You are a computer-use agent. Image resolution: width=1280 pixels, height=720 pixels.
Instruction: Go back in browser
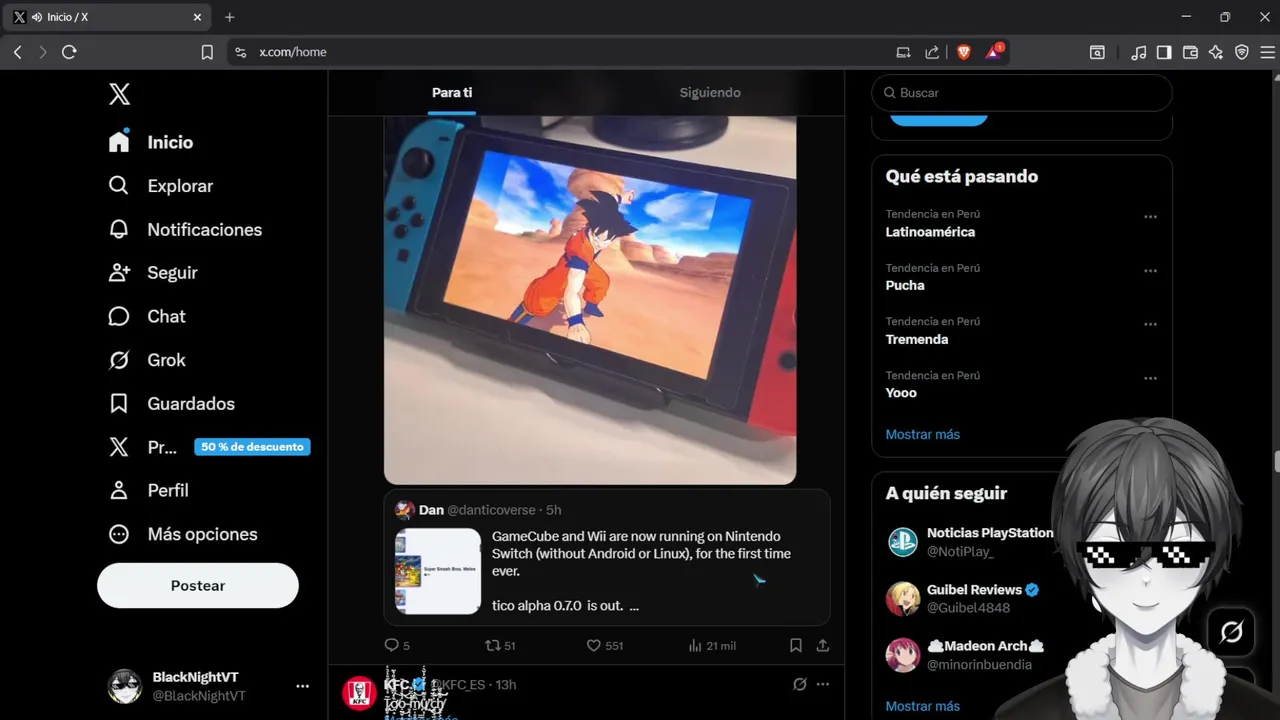[x=17, y=52]
